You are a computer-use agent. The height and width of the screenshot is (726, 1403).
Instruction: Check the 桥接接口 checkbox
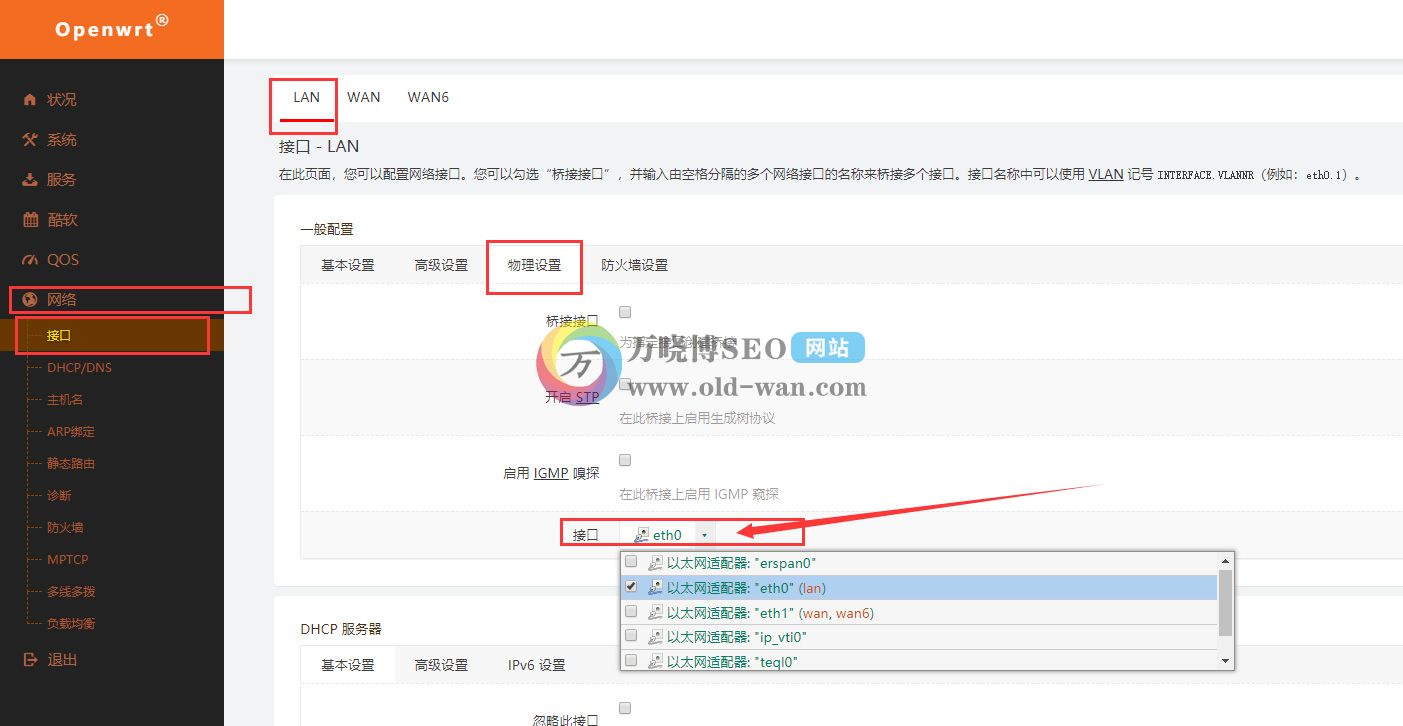[x=625, y=312]
